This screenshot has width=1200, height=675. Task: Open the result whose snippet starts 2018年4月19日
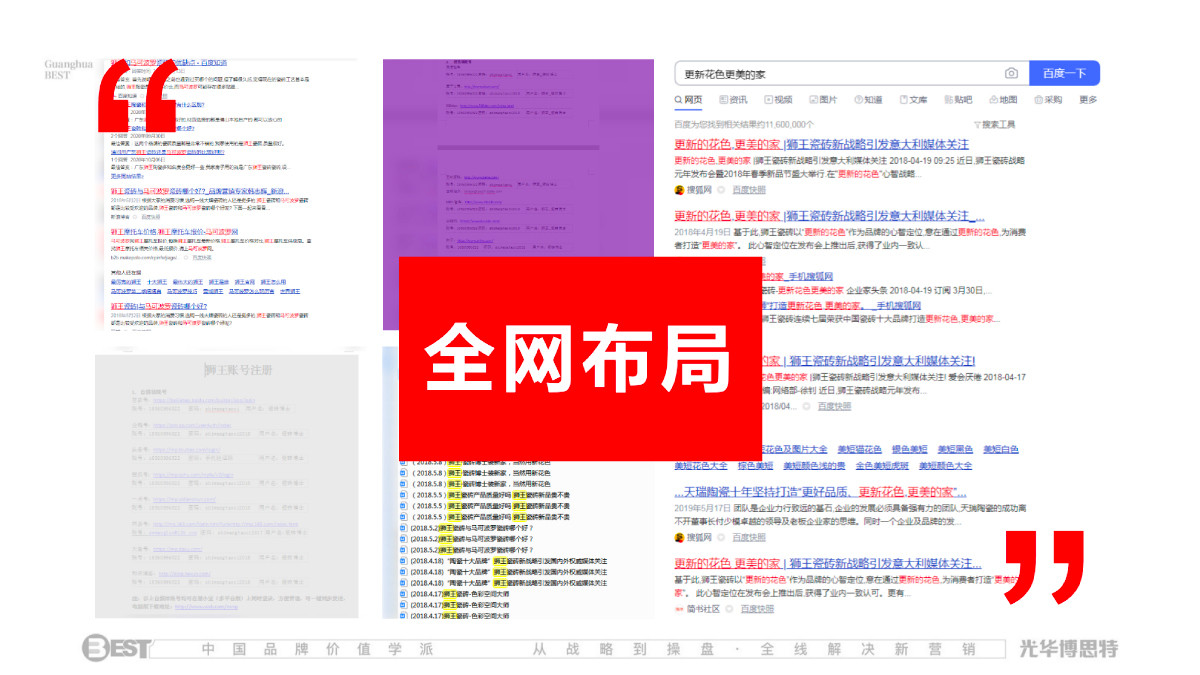click(829, 216)
